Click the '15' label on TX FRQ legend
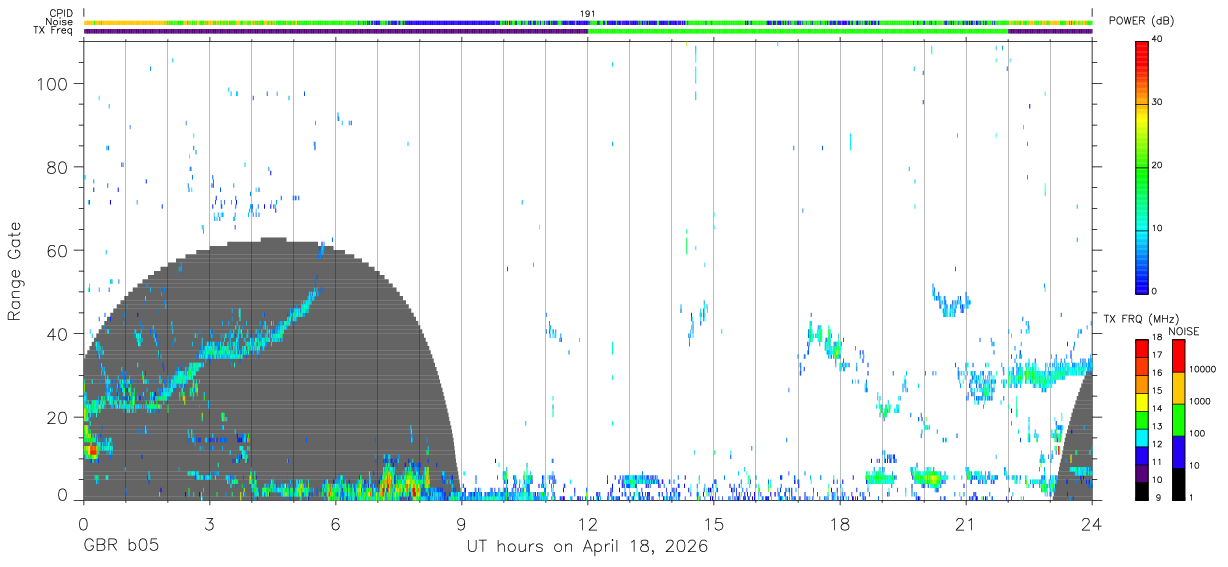Screen dimensions: 1228x567 1156,391
